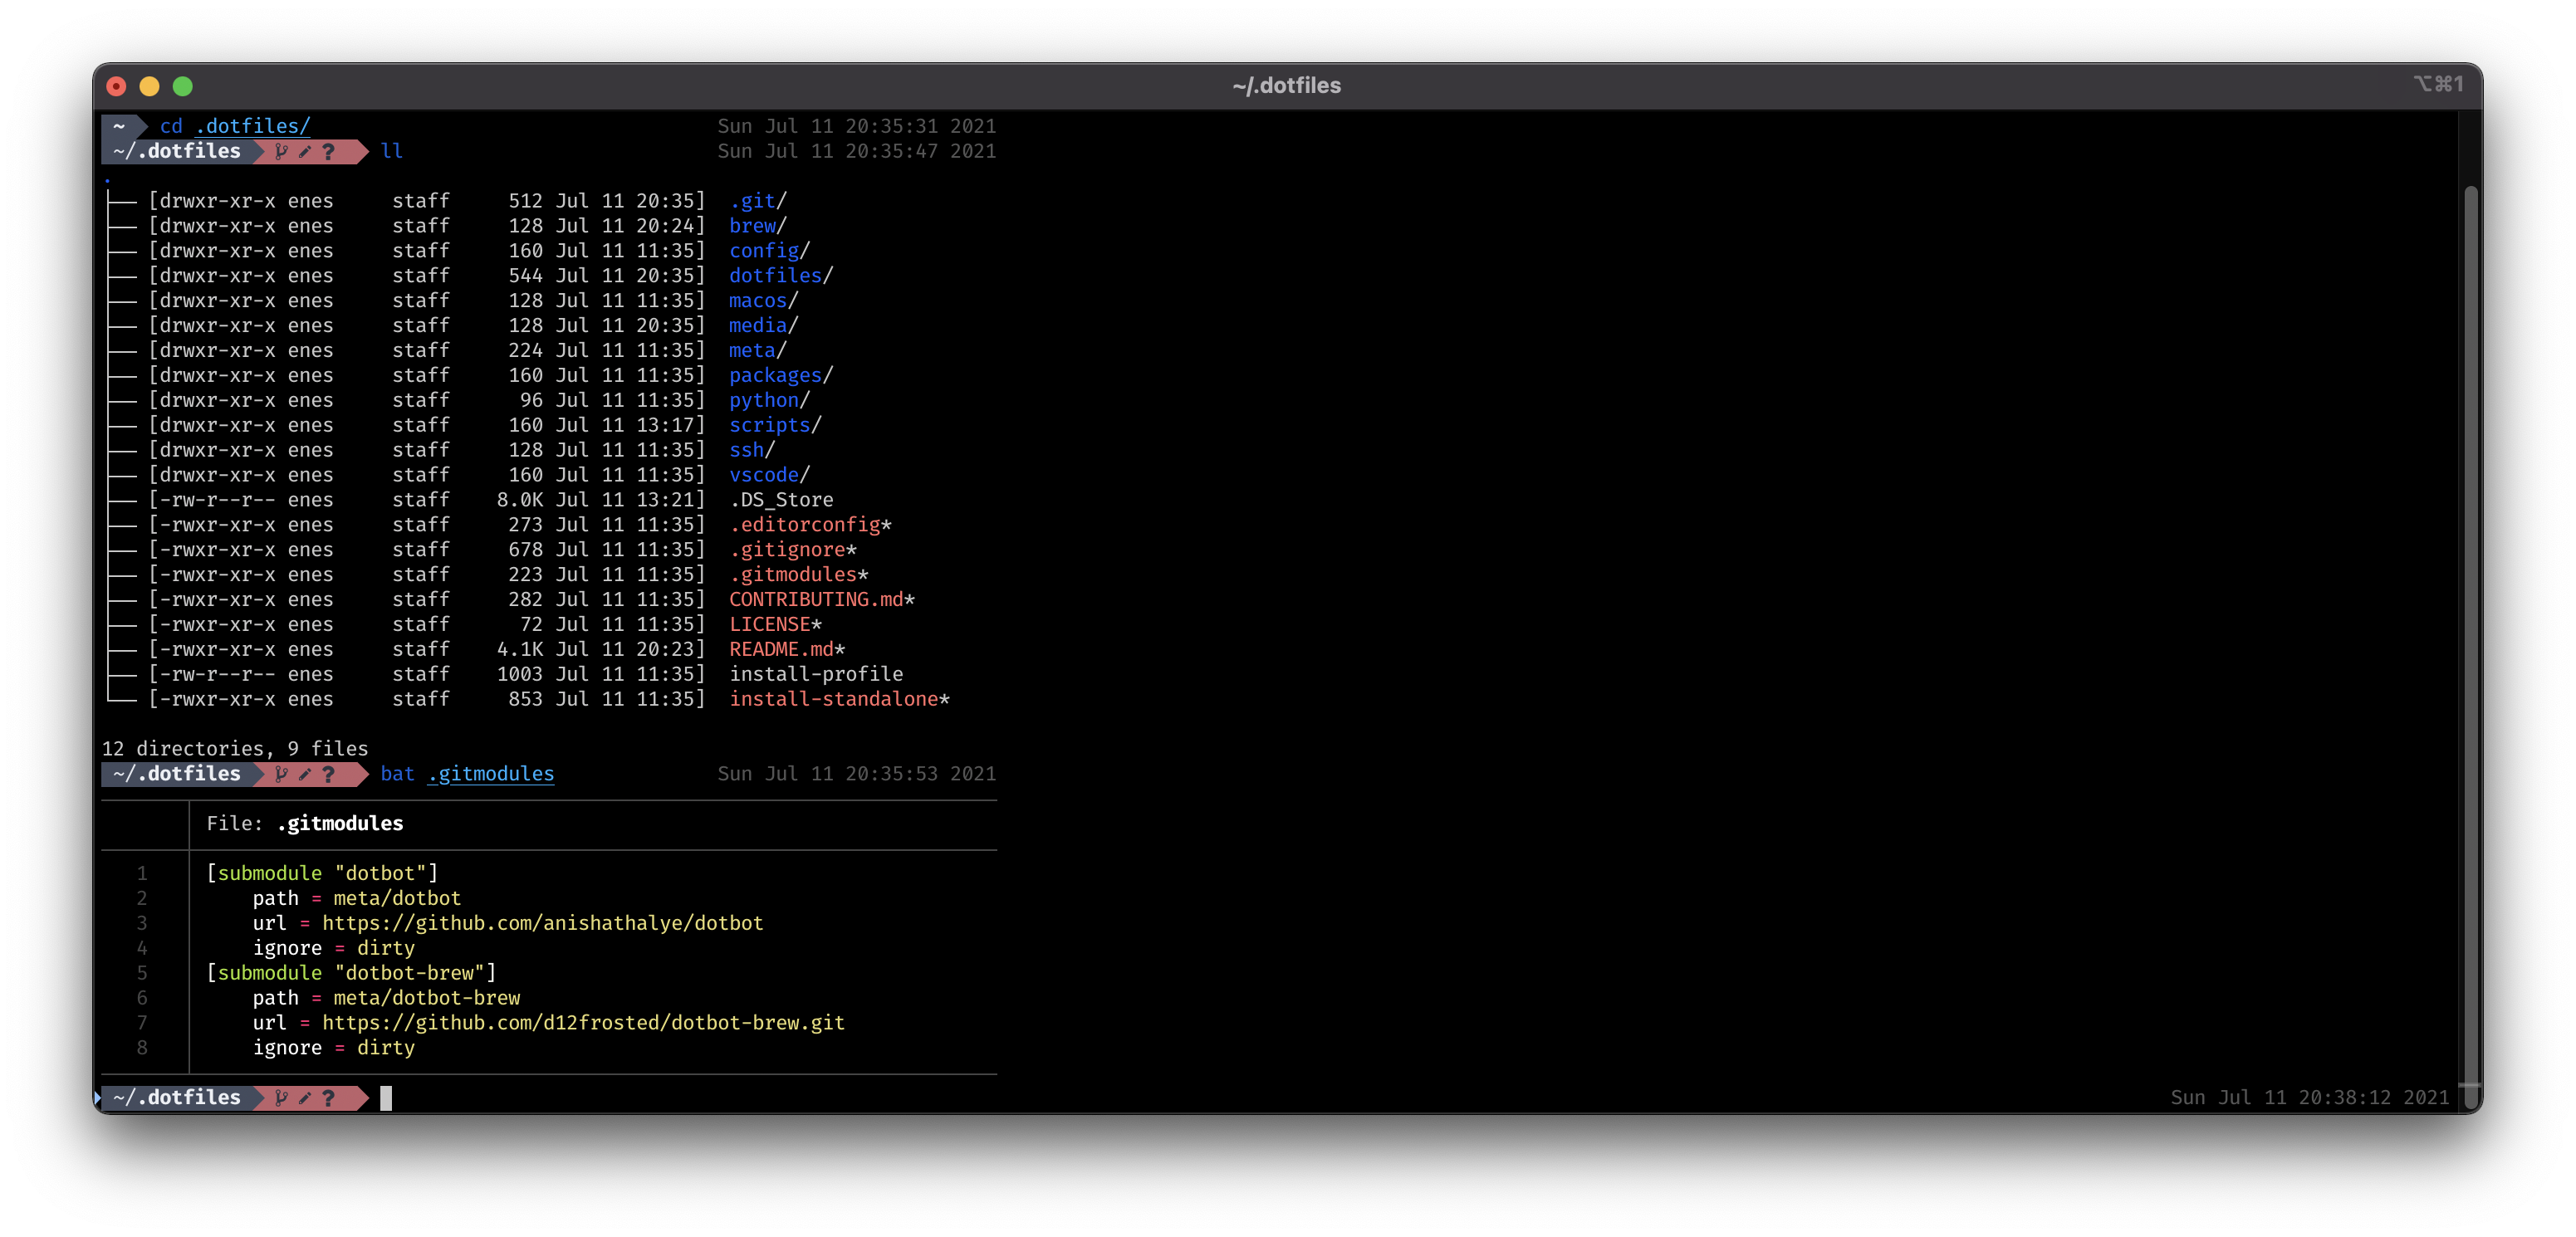
Task: Open the d12frosted/dotbot-brew.git URL
Action: tap(583, 1023)
